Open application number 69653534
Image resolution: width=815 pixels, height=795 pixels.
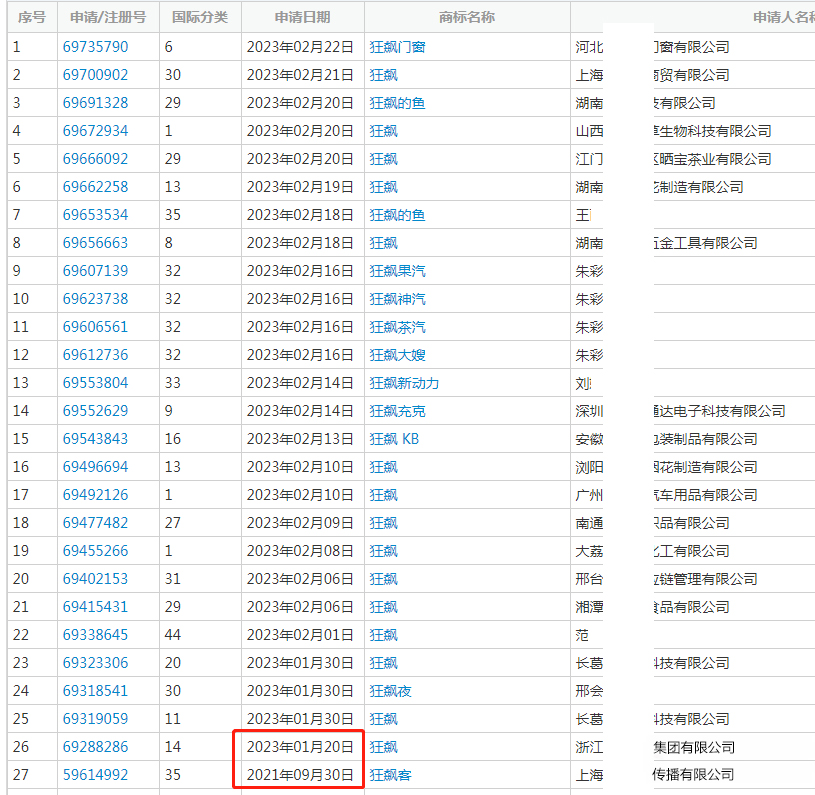click(95, 215)
